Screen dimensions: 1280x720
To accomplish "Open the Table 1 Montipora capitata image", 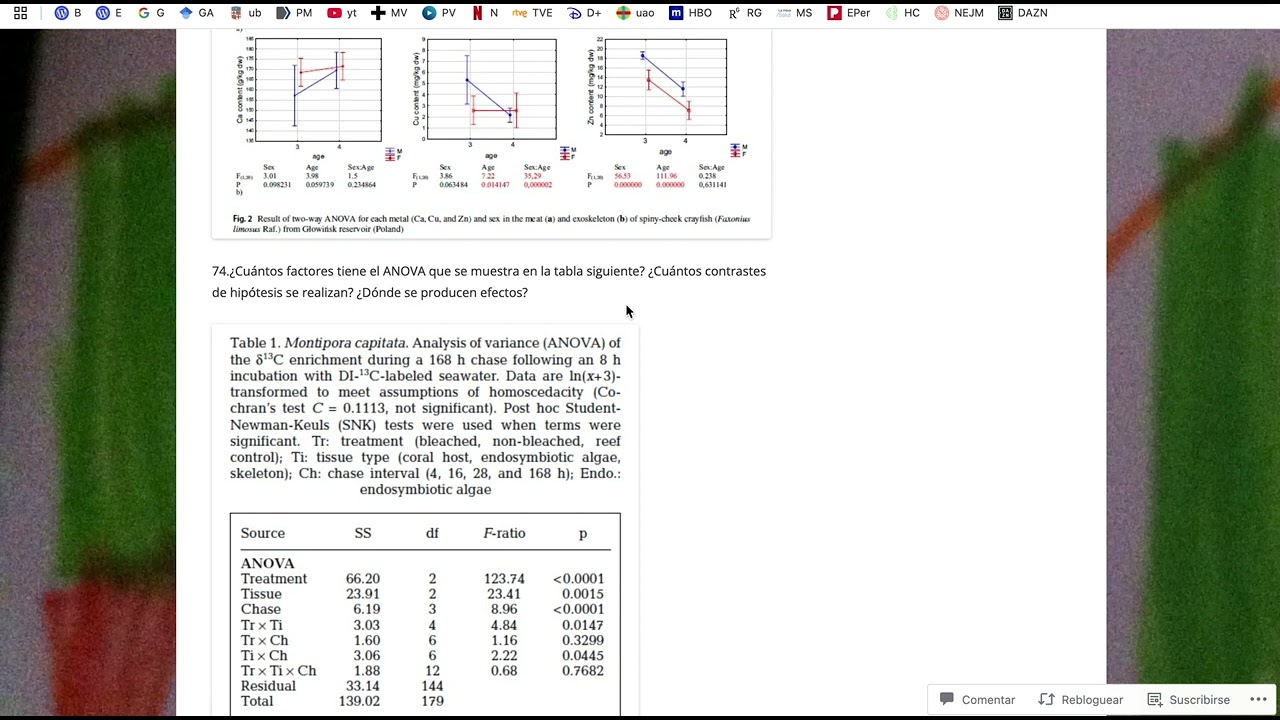I will tap(425, 520).
